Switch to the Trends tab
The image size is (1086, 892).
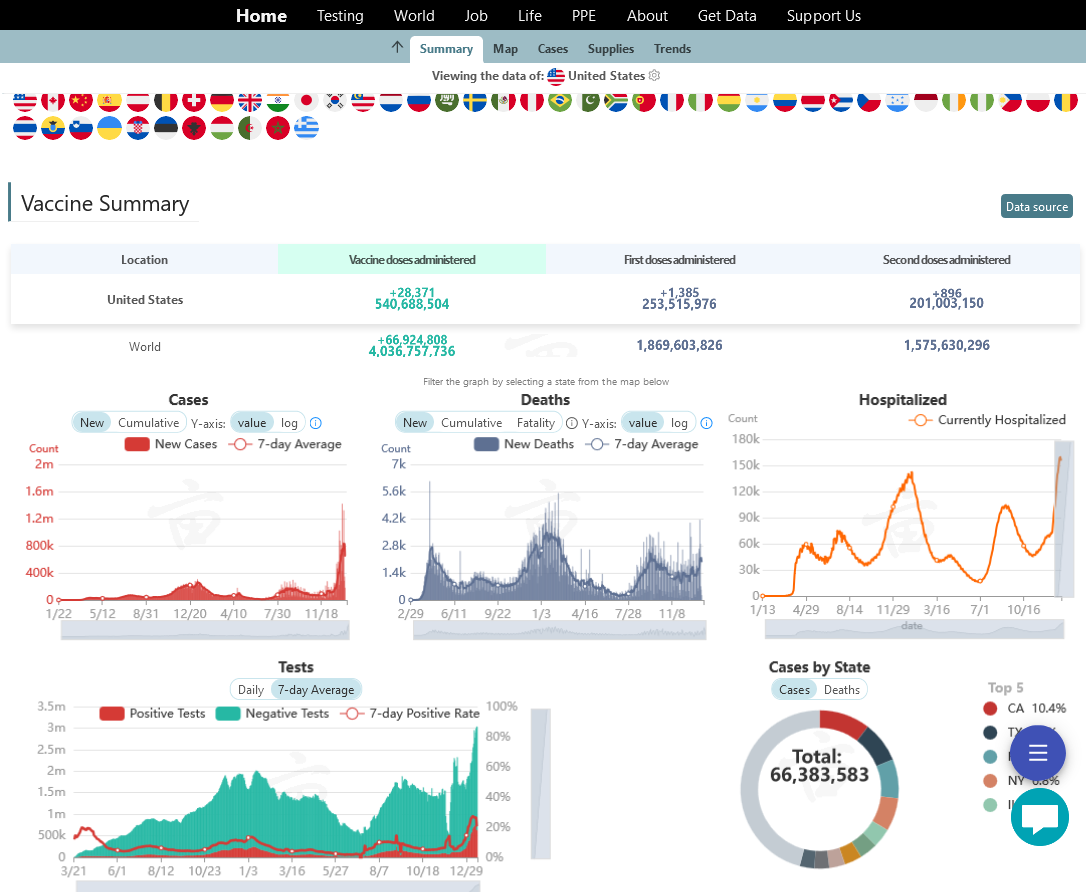pos(673,49)
